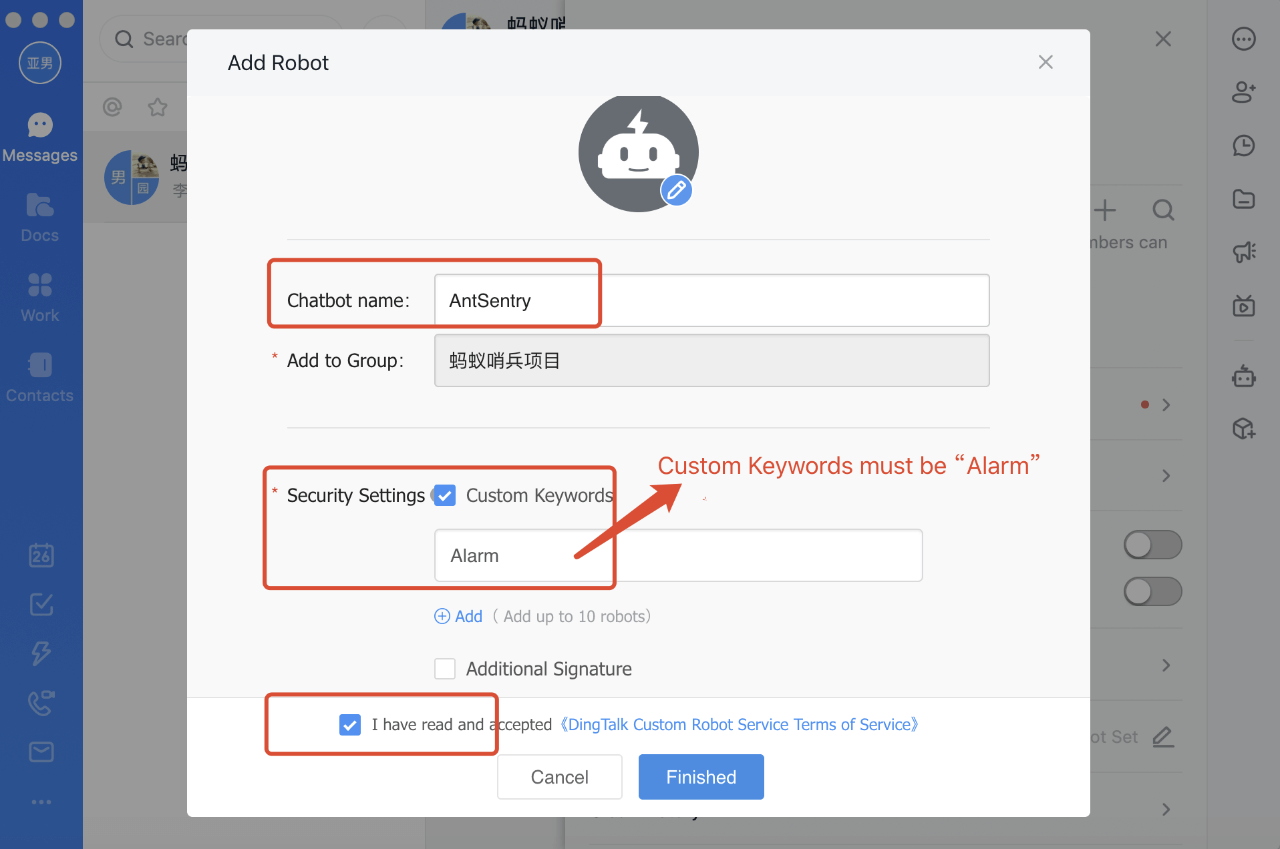This screenshot has width=1280, height=849.
Task: Click the star favorites filter icon
Action: (157, 107)
